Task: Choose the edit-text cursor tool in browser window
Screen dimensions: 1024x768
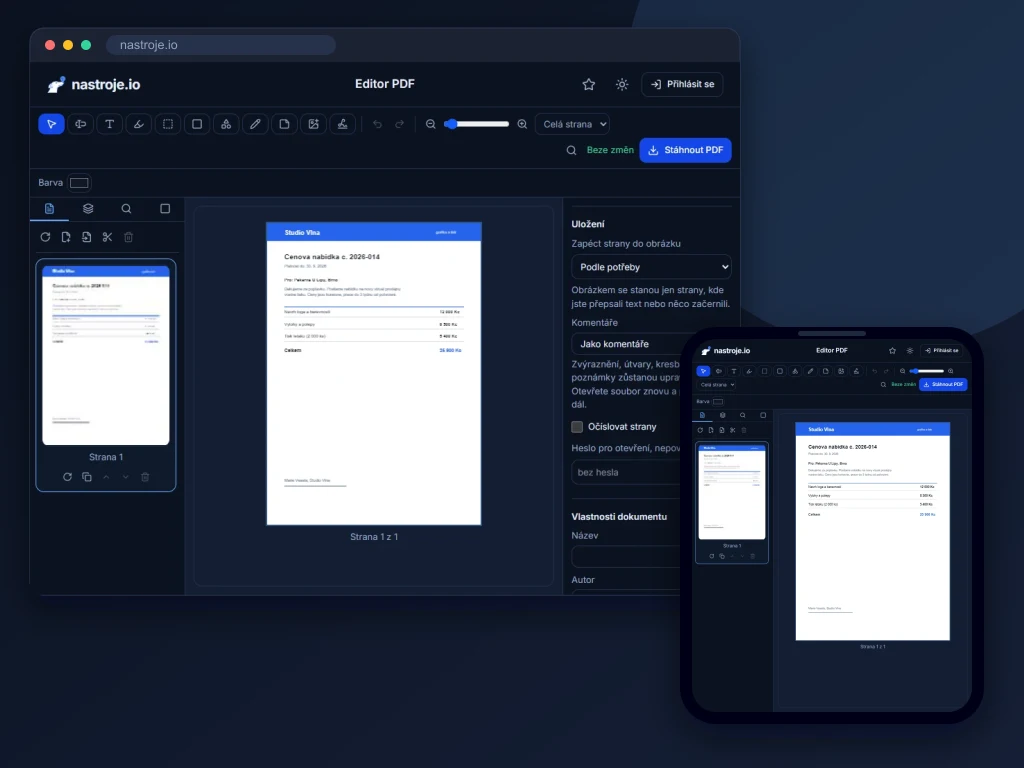Action: [x=80, y=124]
